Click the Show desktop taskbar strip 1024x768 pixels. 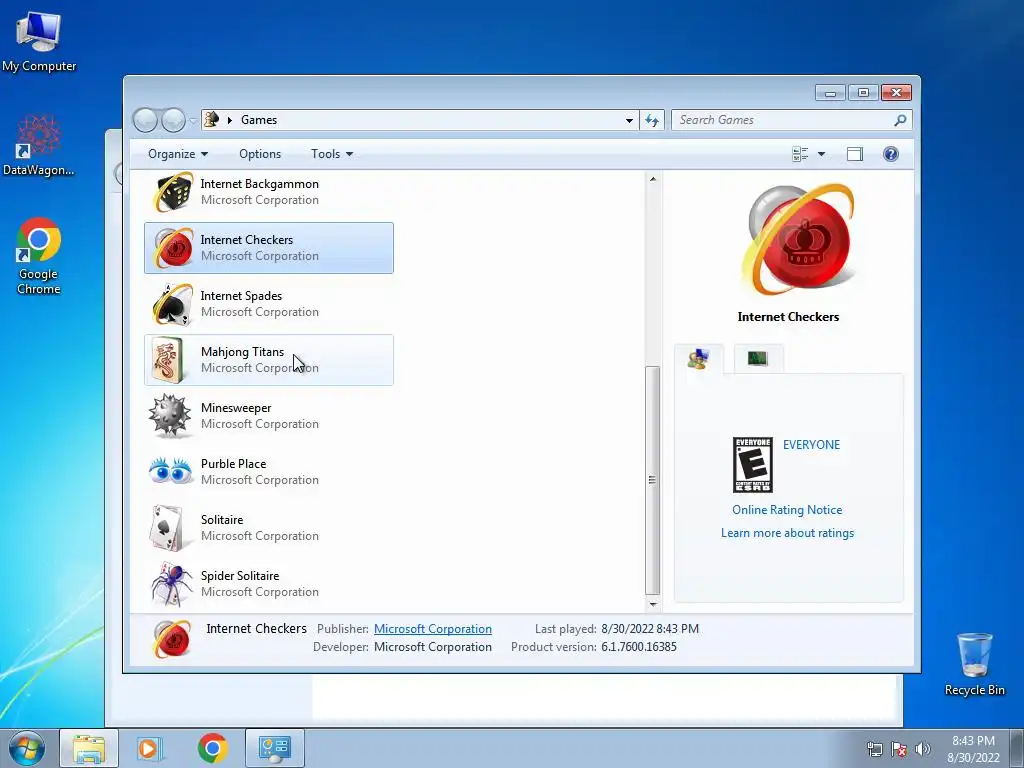pyautogui.click(x=1018, y=748)
